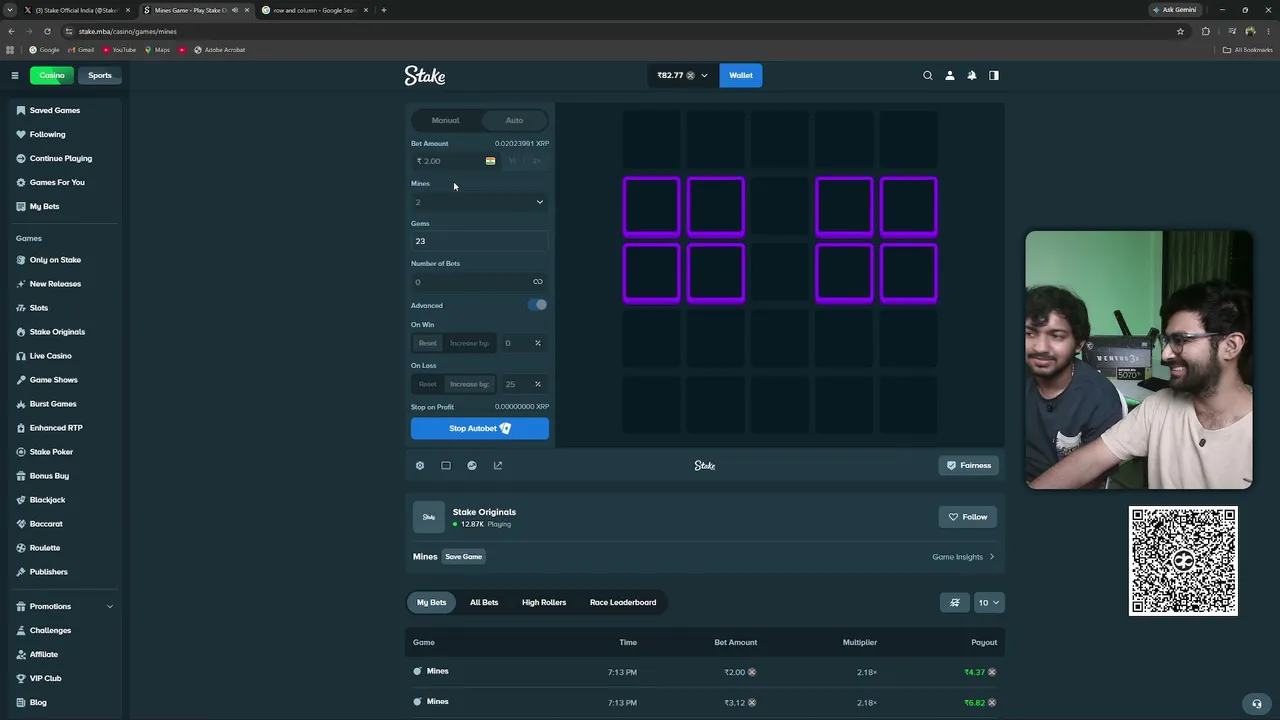
Task: Select the High Rollers tab
Action: pyautogui.click(x=544, y=602)
